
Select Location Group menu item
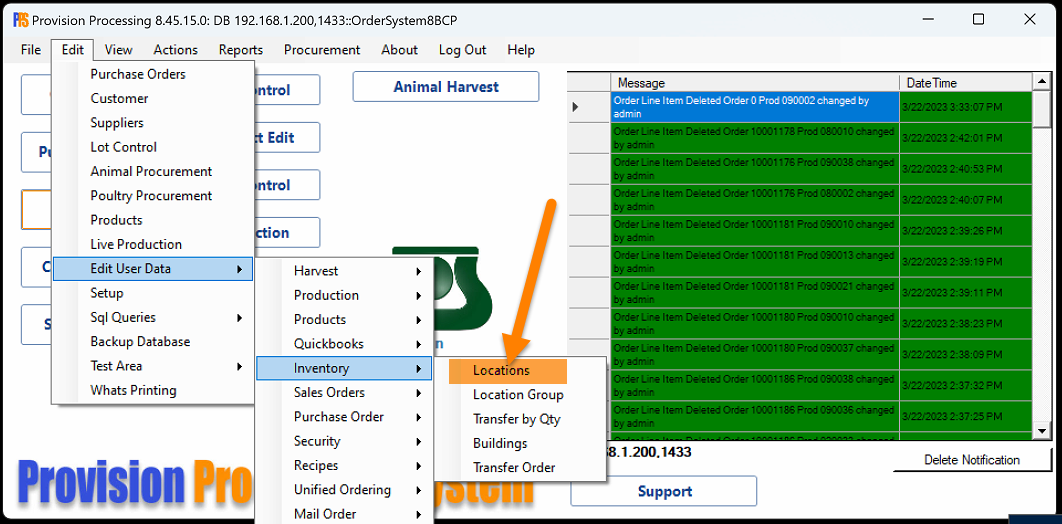pyautogui.click(x=519, y=395)
